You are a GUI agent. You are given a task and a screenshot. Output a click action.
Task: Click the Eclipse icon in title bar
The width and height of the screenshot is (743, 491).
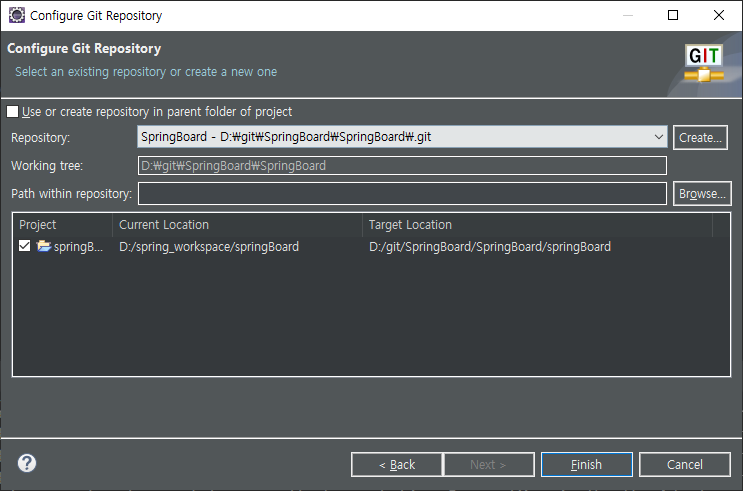(17, 15)
